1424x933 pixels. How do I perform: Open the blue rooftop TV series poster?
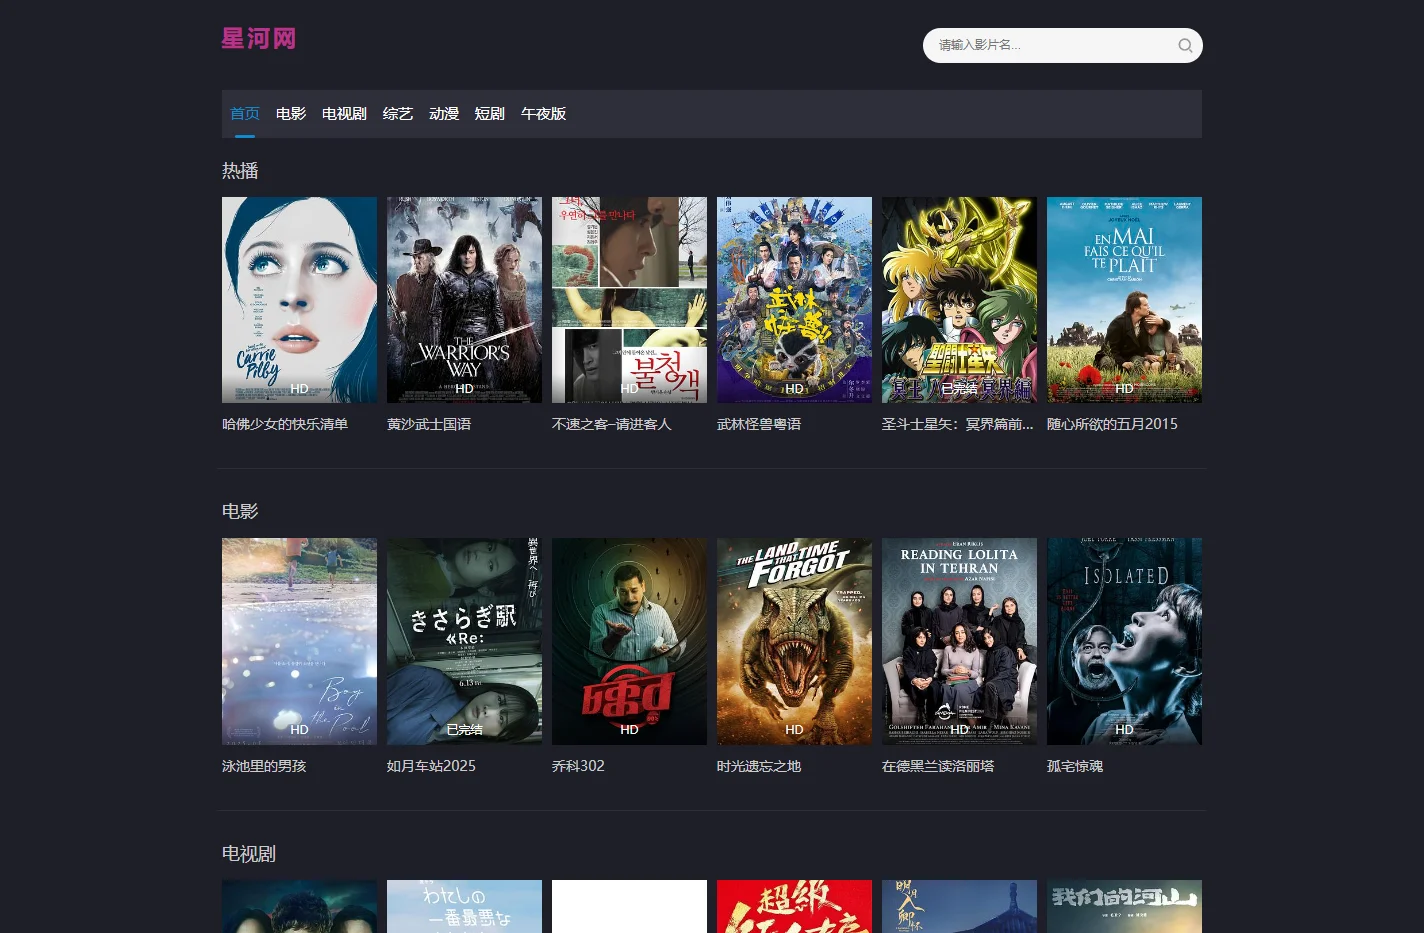coord(959,906)
